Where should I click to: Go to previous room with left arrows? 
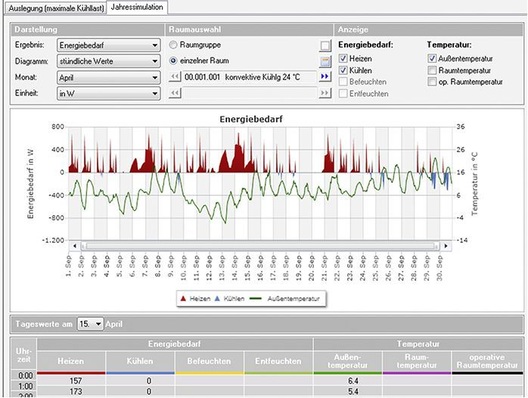[175, 77]
